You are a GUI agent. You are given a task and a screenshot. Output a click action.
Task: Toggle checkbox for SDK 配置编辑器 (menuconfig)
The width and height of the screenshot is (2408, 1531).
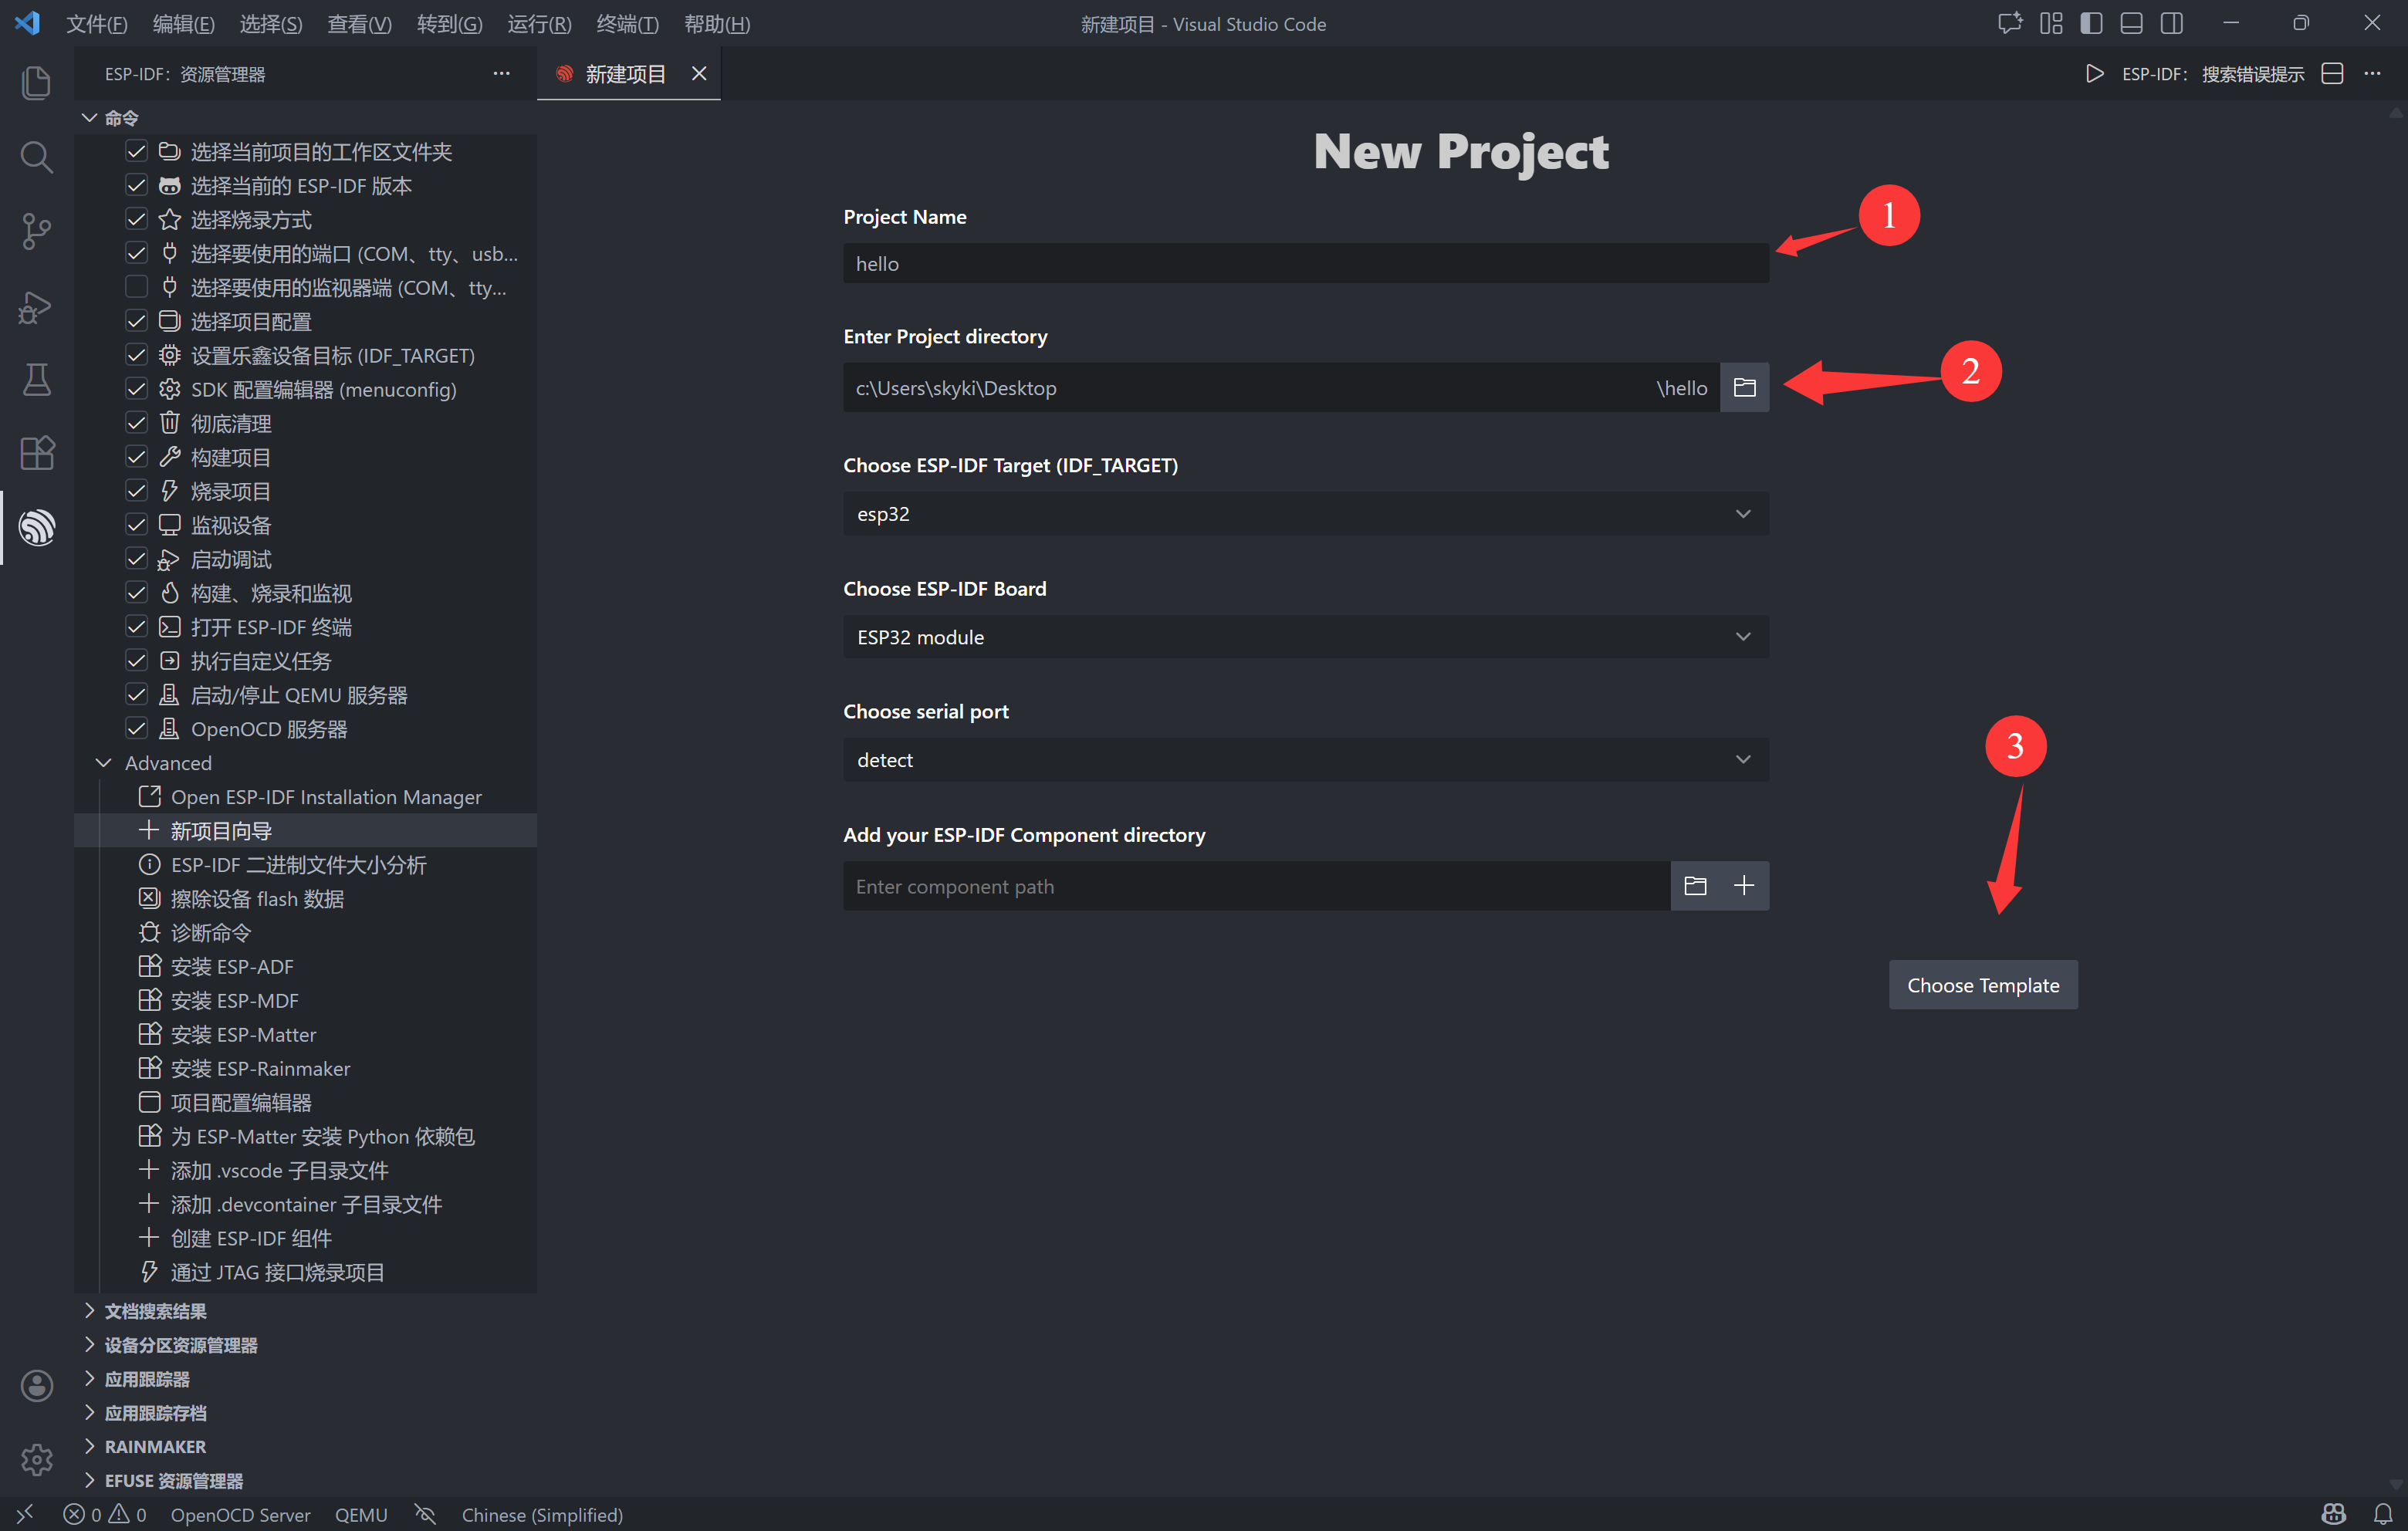click(x=136, y=389)
